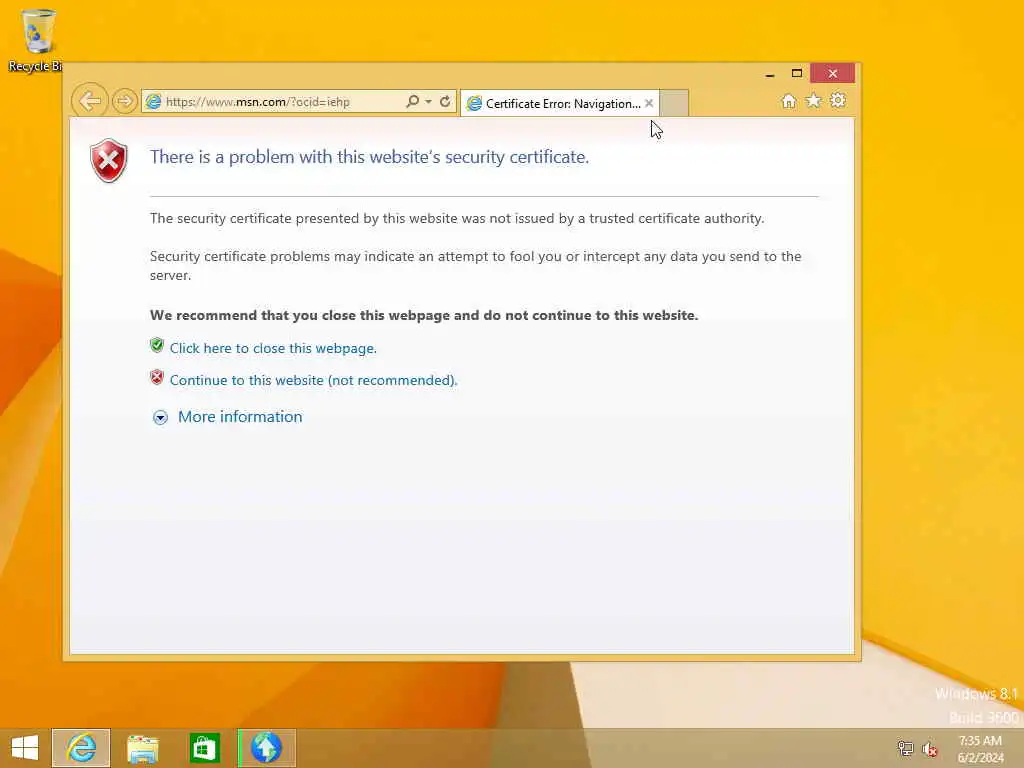The image size is (1024, 768).
Task: Click the Forward navigation arrow
Action: pyautogui.click(x=123, y=101)
